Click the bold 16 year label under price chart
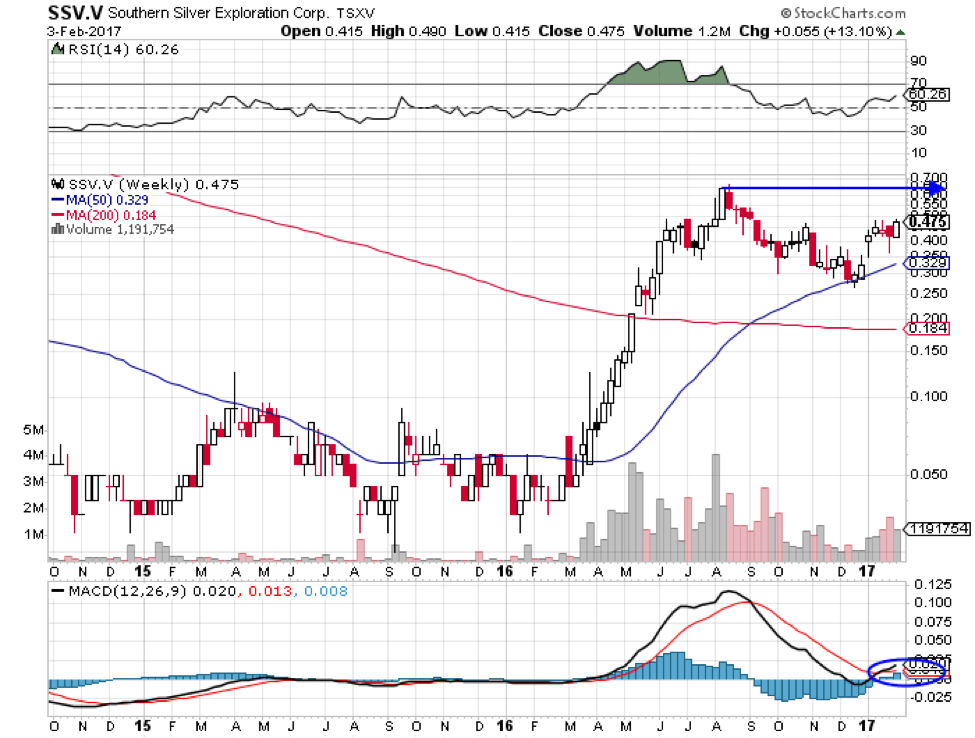Screen dimensions: 975x738 [x=505, y=571]
